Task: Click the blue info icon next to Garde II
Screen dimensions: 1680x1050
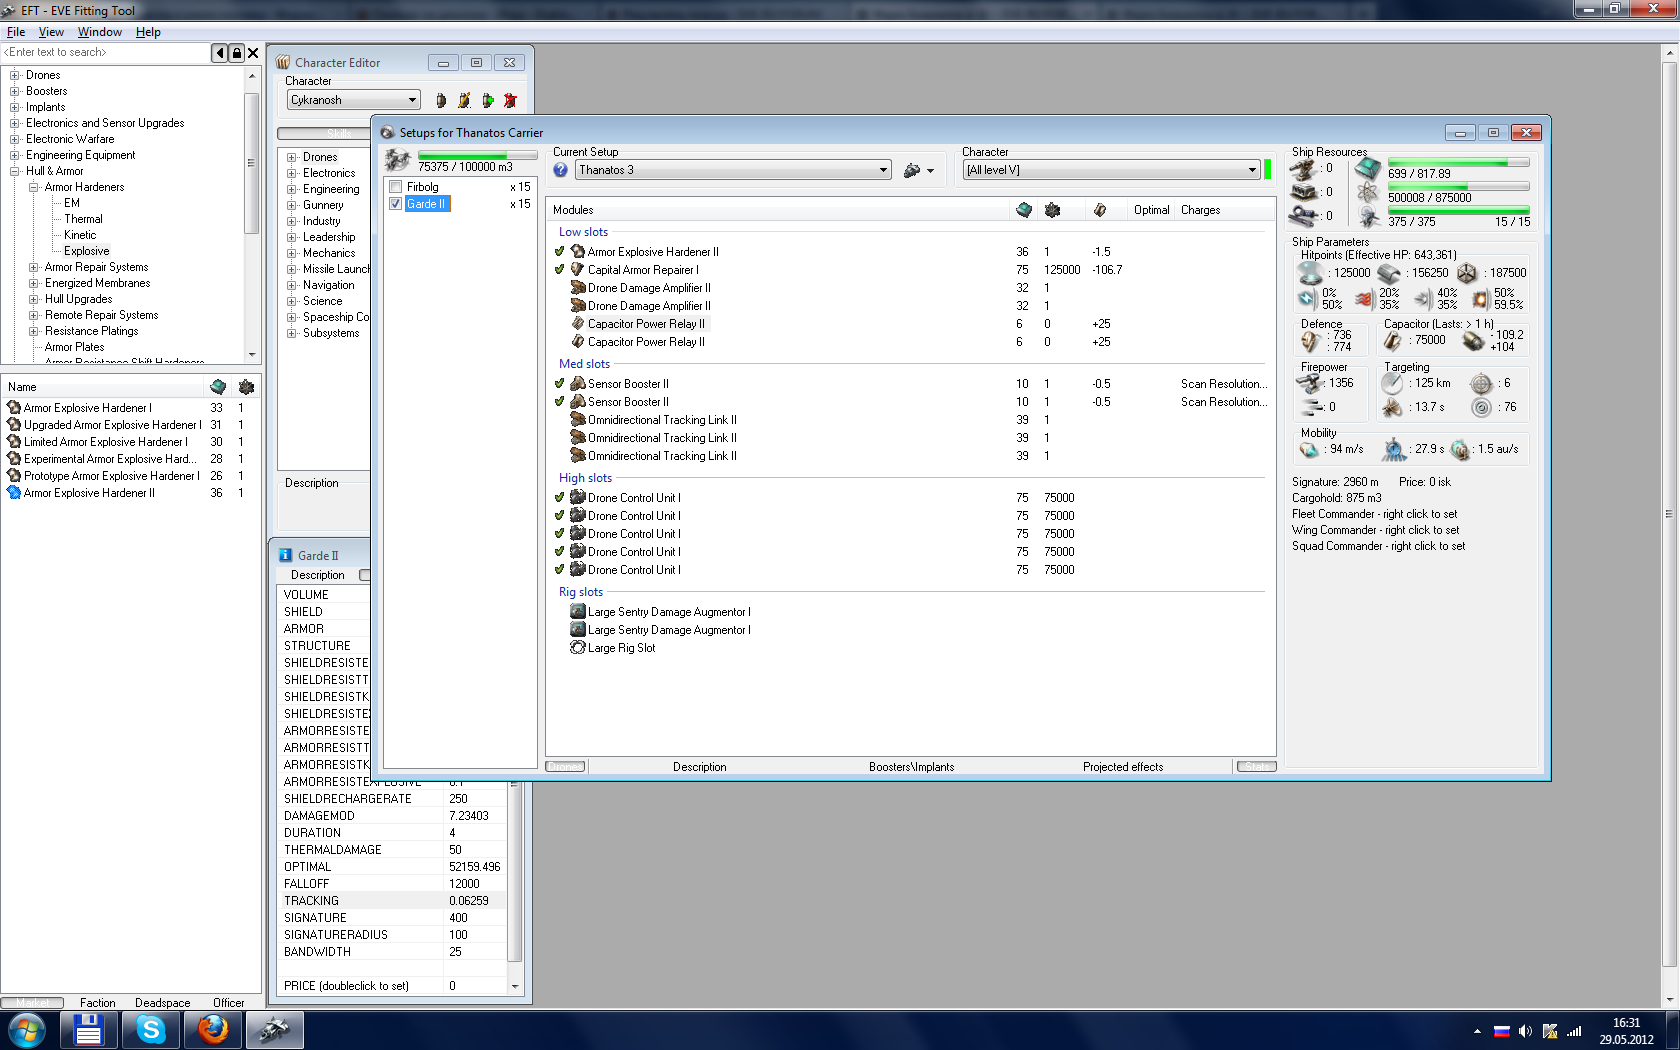Action: coord(285,555)
